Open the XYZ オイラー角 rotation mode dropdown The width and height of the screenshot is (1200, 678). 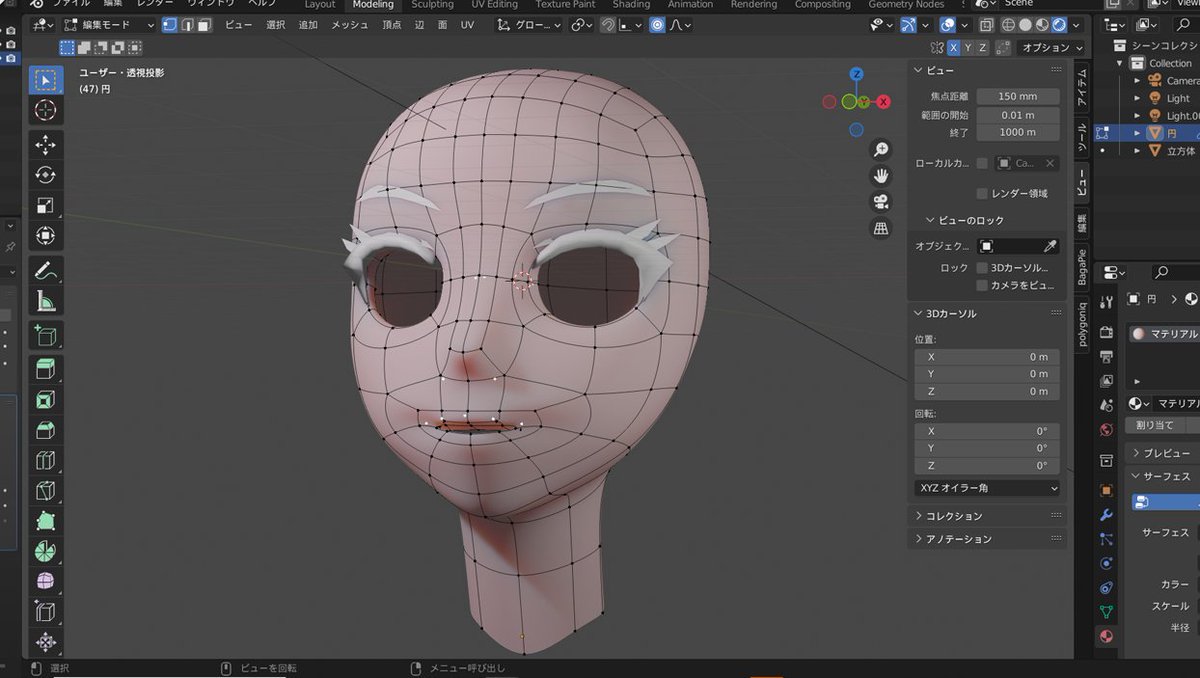987,488
